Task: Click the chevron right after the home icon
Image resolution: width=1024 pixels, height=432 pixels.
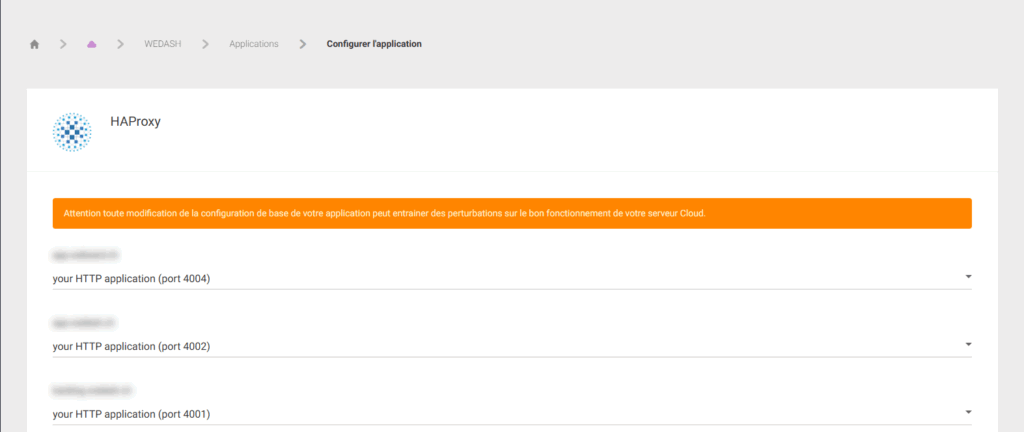Action: point(63,44)
